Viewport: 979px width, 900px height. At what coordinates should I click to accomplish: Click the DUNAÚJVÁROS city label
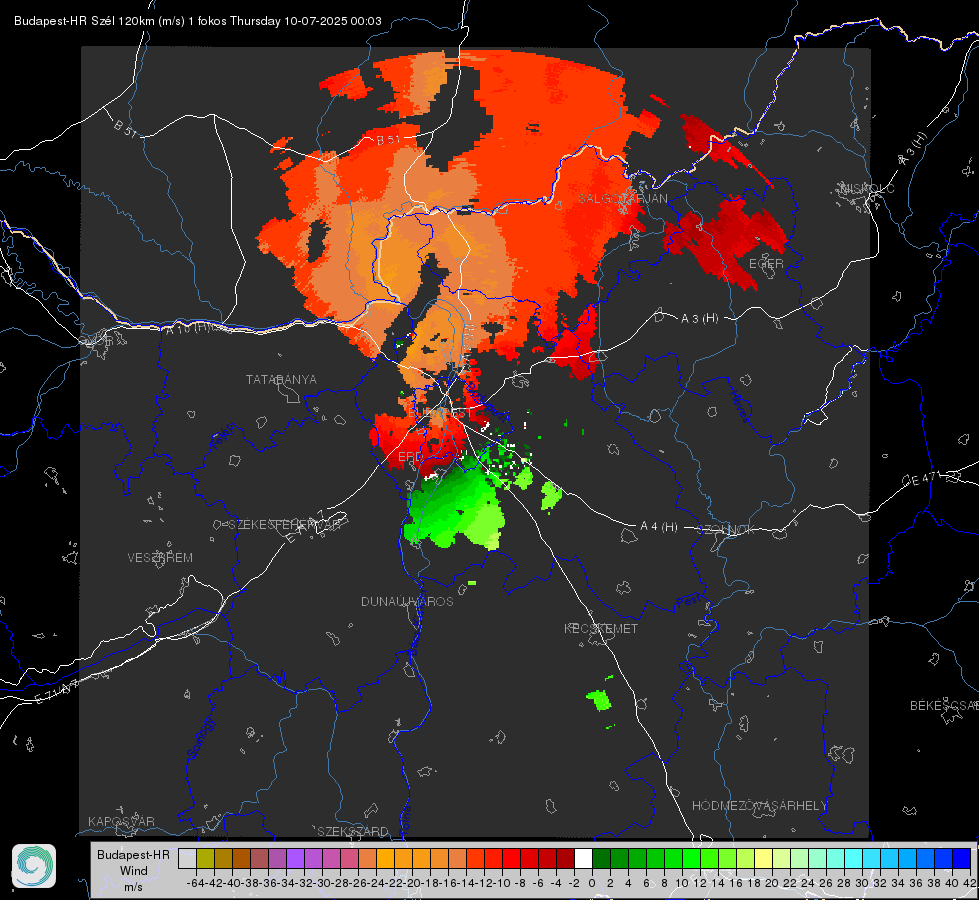pos(407,601)
